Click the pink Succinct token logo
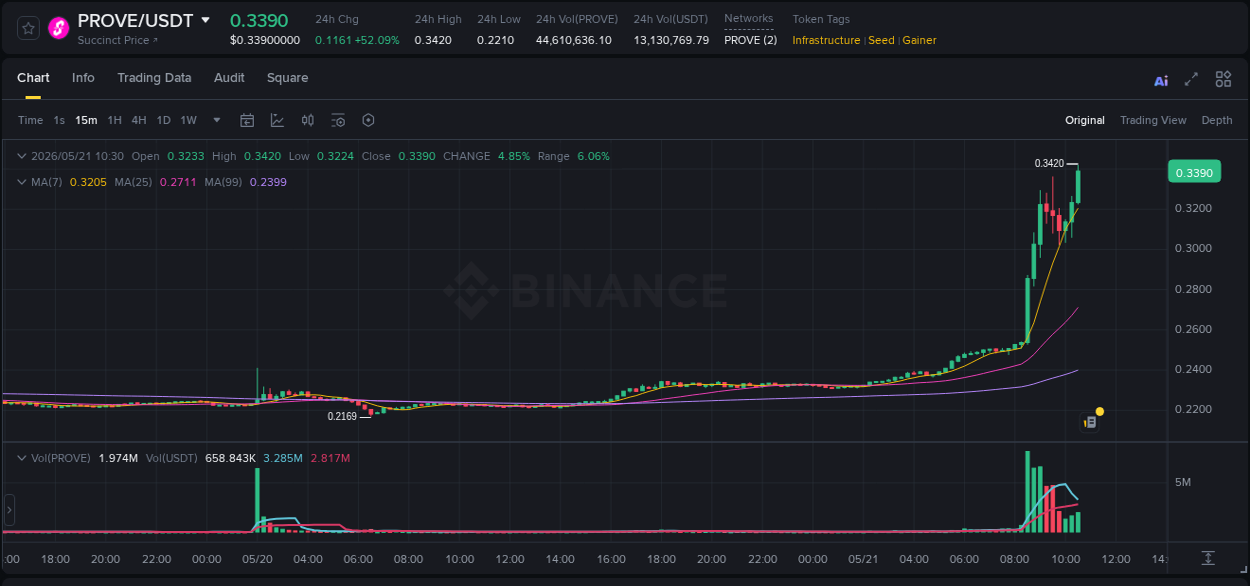This screenshot has width=1250, height=586. click(x=59, y=29)
